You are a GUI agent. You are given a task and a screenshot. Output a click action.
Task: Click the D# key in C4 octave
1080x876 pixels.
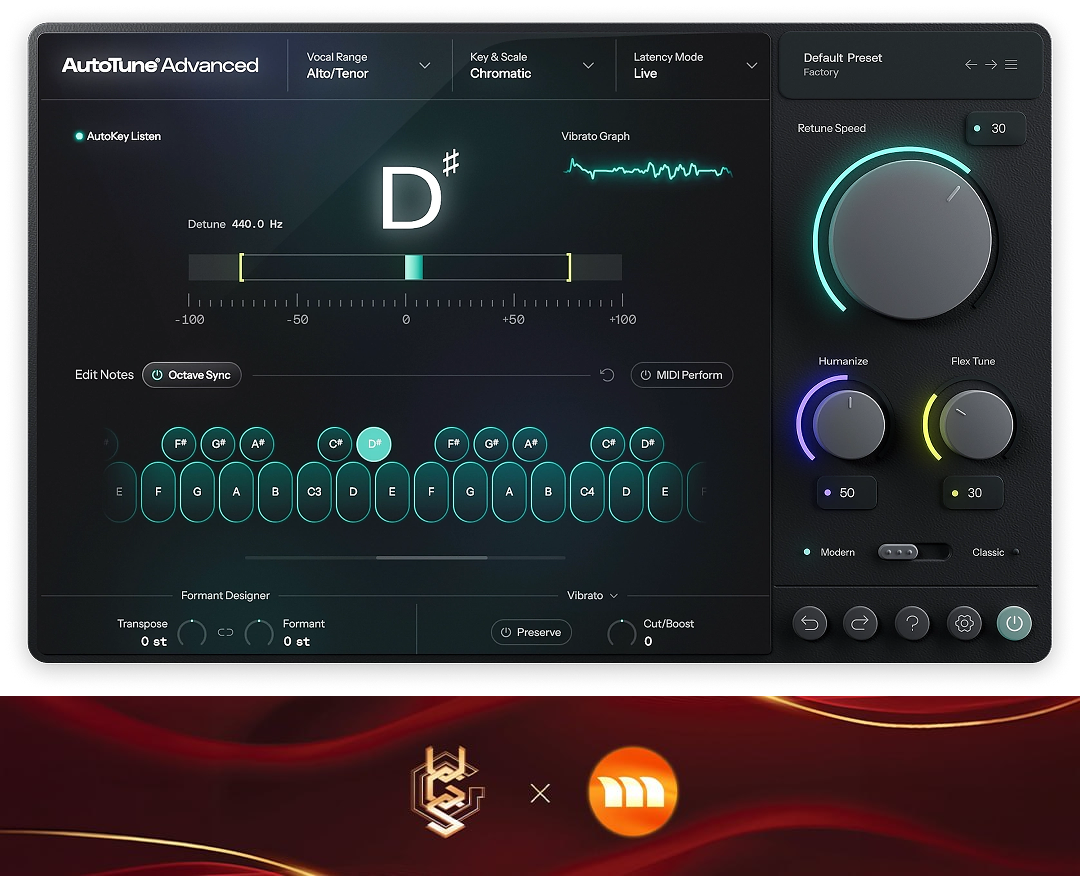pos(647,444)
